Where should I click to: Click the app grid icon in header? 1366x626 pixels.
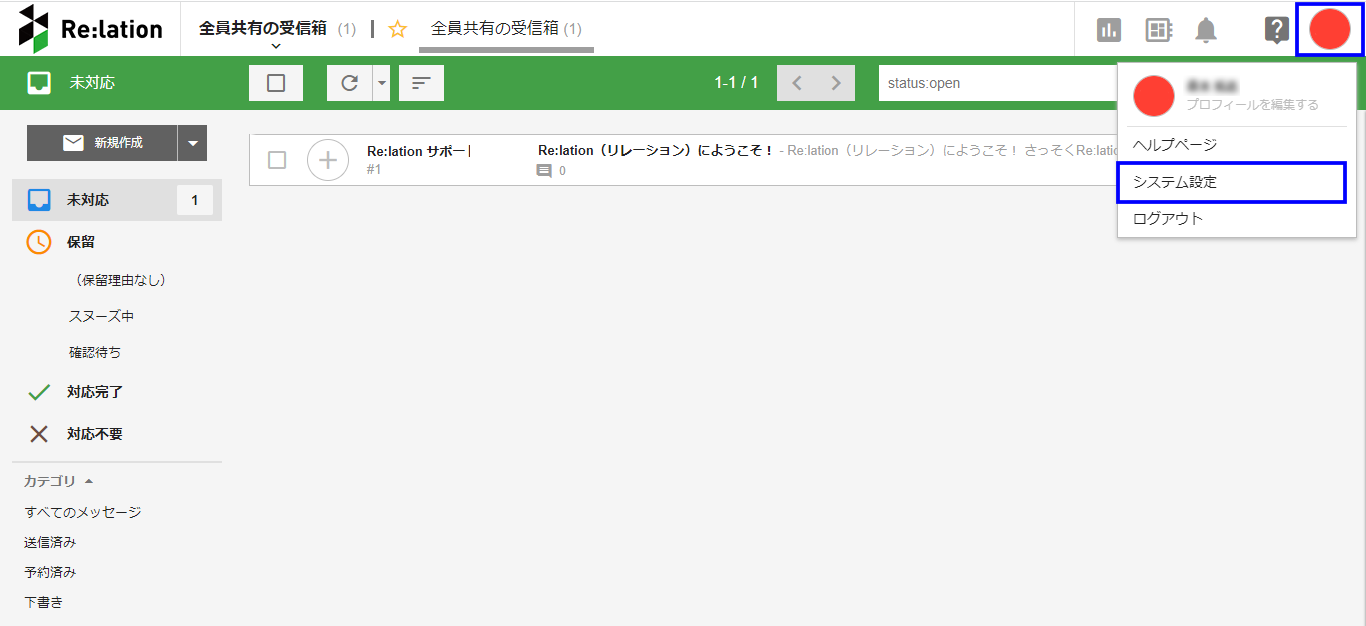point(1158,29)
